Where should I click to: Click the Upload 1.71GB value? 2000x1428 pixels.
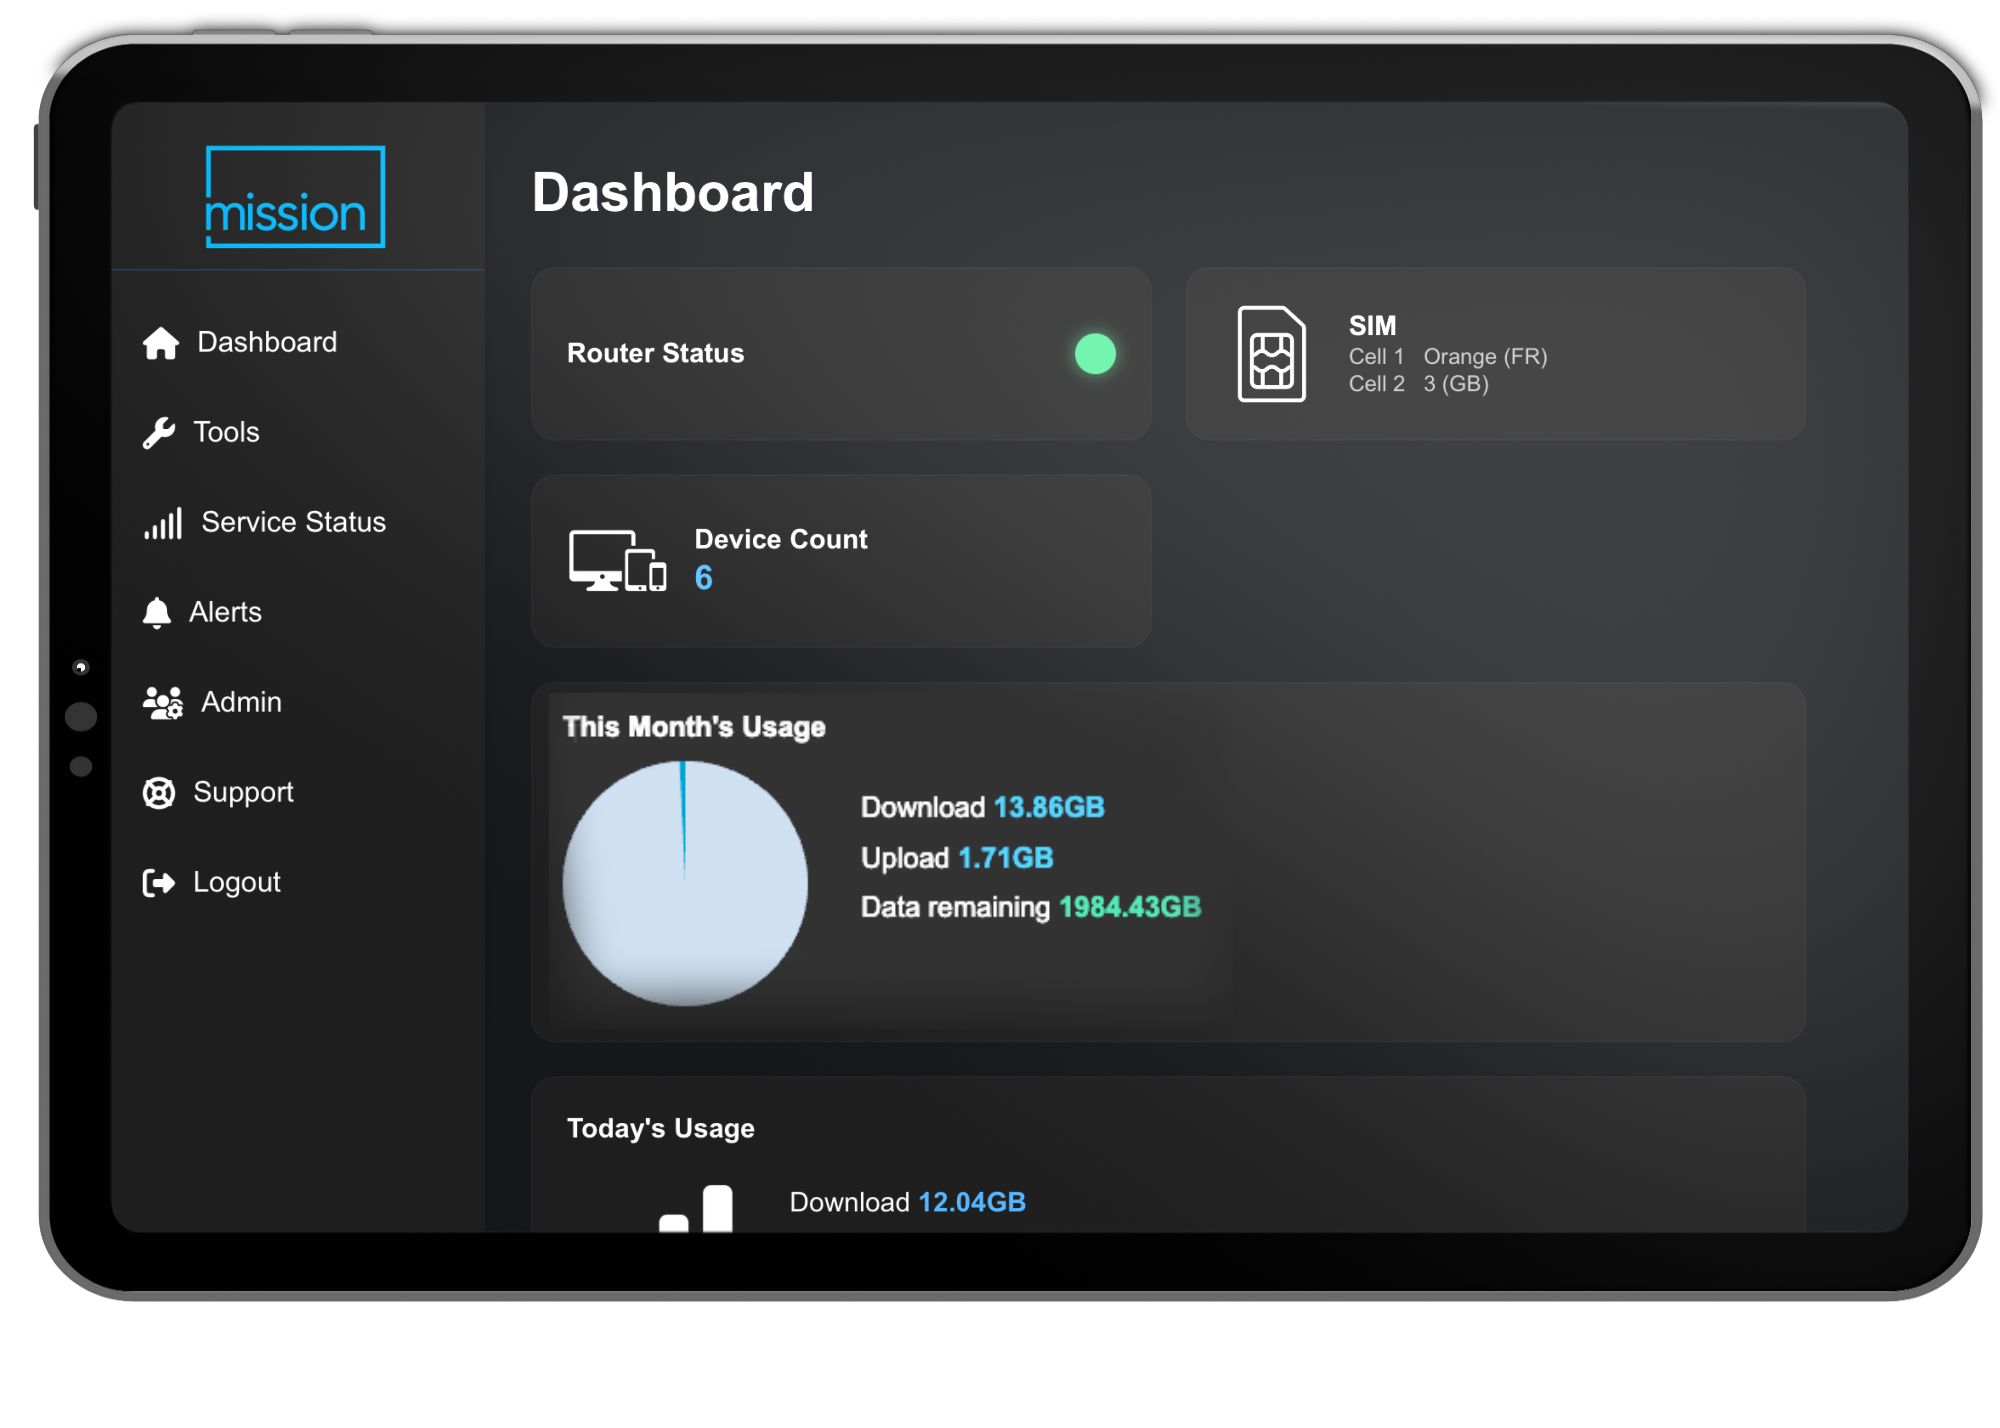coord(1006,858)
